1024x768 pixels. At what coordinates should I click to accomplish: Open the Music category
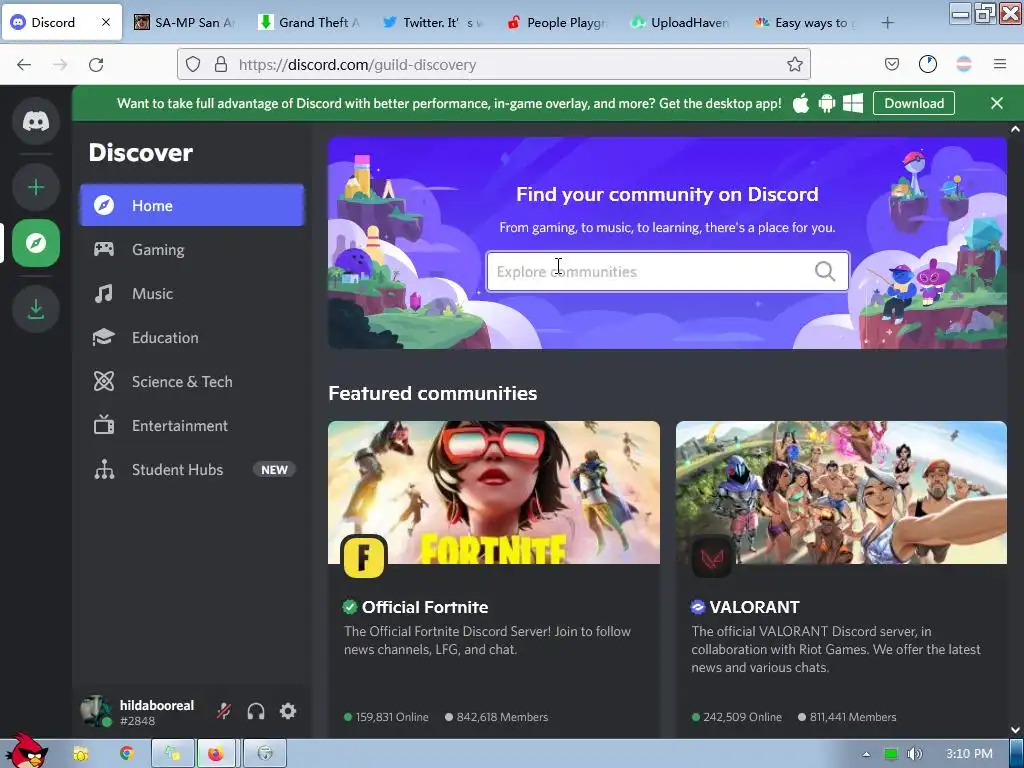point(192,293)
